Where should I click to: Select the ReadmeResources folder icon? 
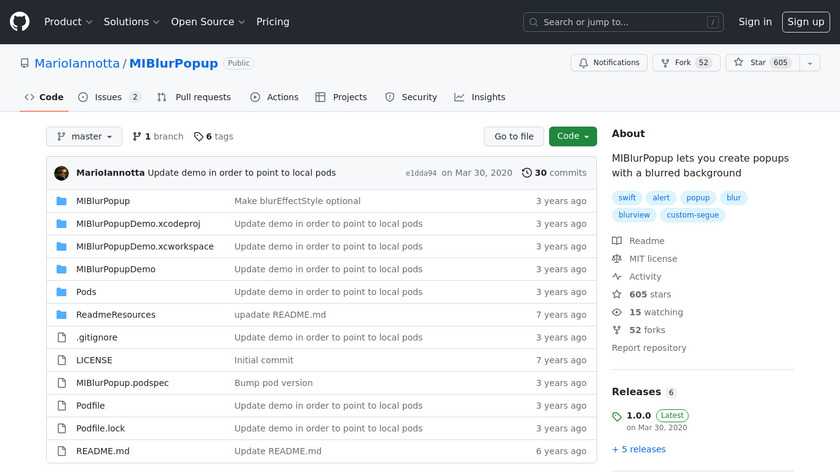point(62,314)
